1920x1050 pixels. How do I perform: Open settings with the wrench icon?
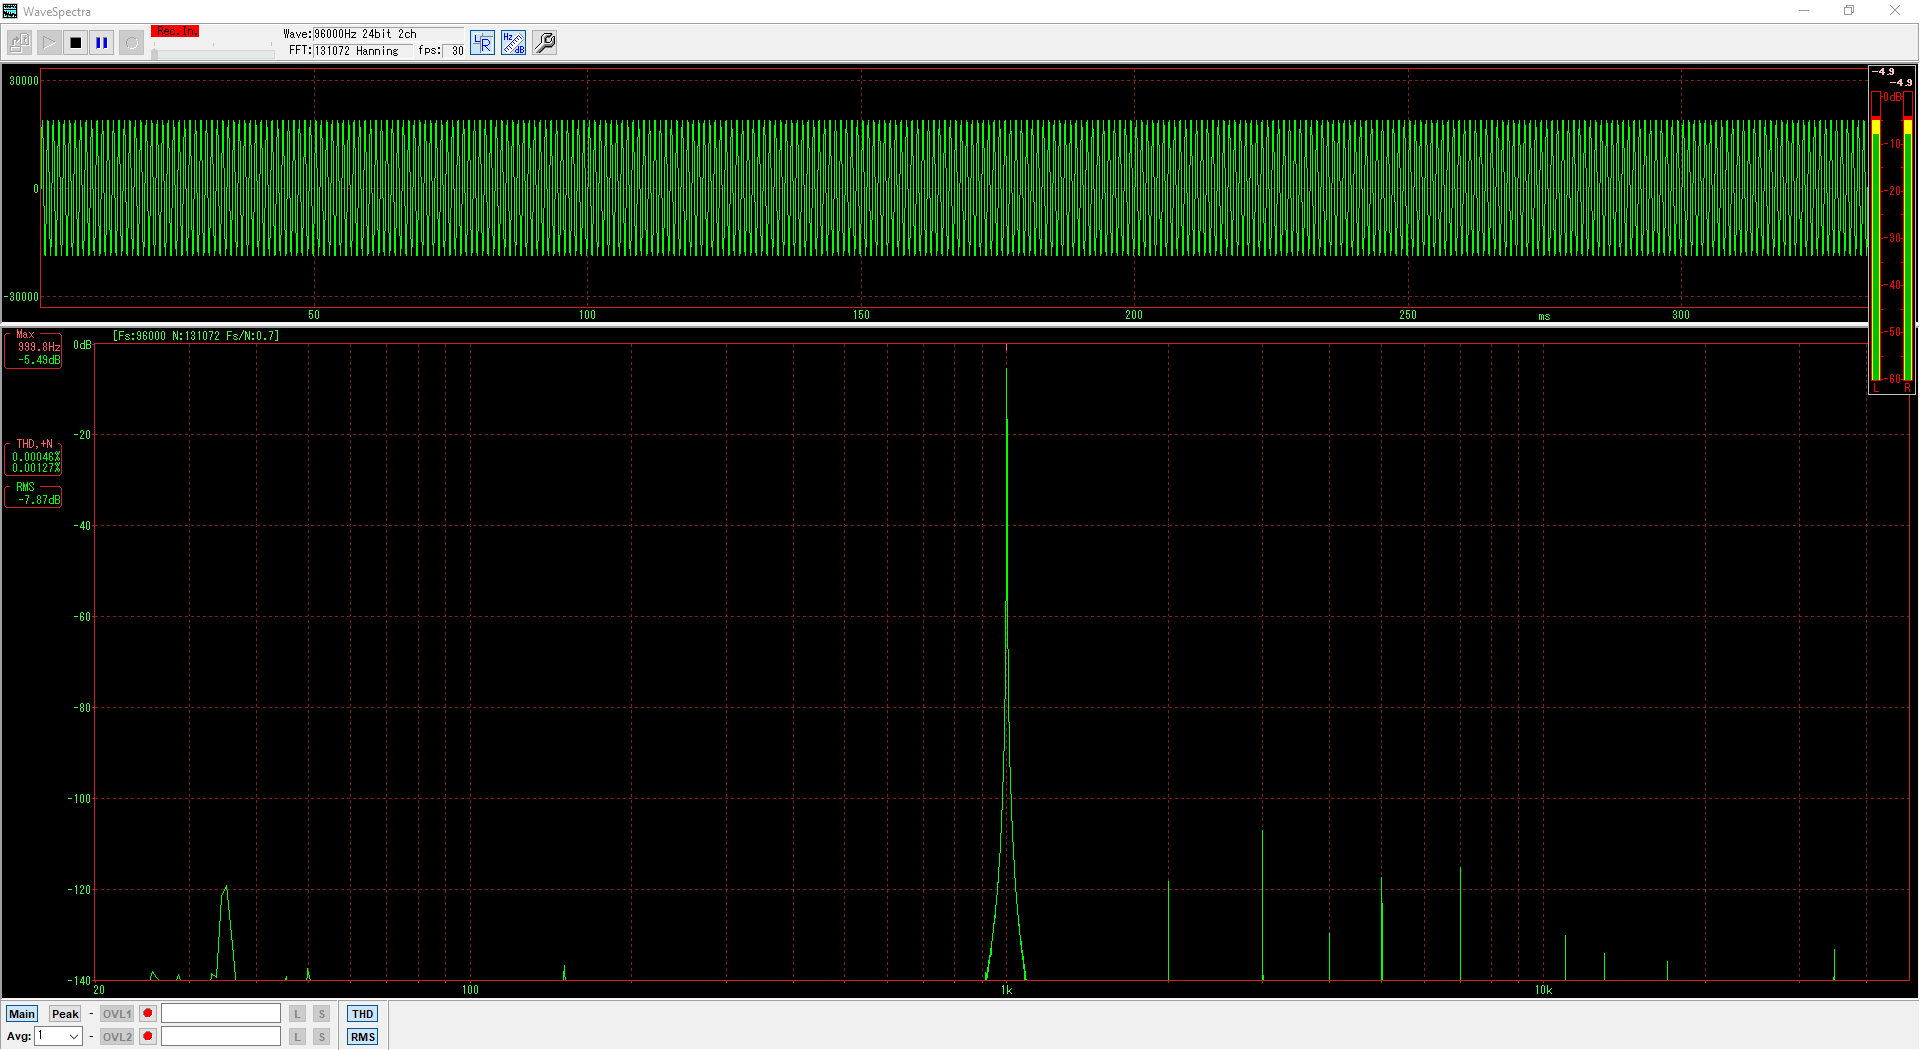(545, 43)
